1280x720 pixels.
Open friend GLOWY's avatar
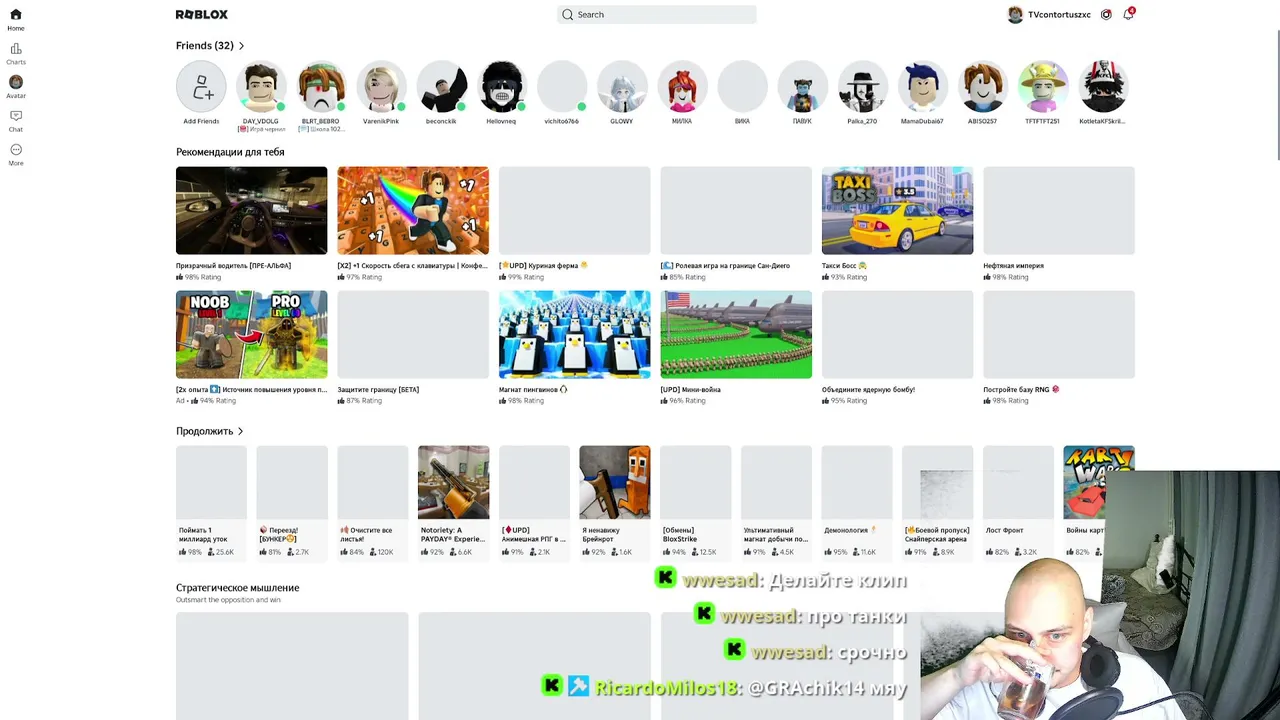coord(622,87)
